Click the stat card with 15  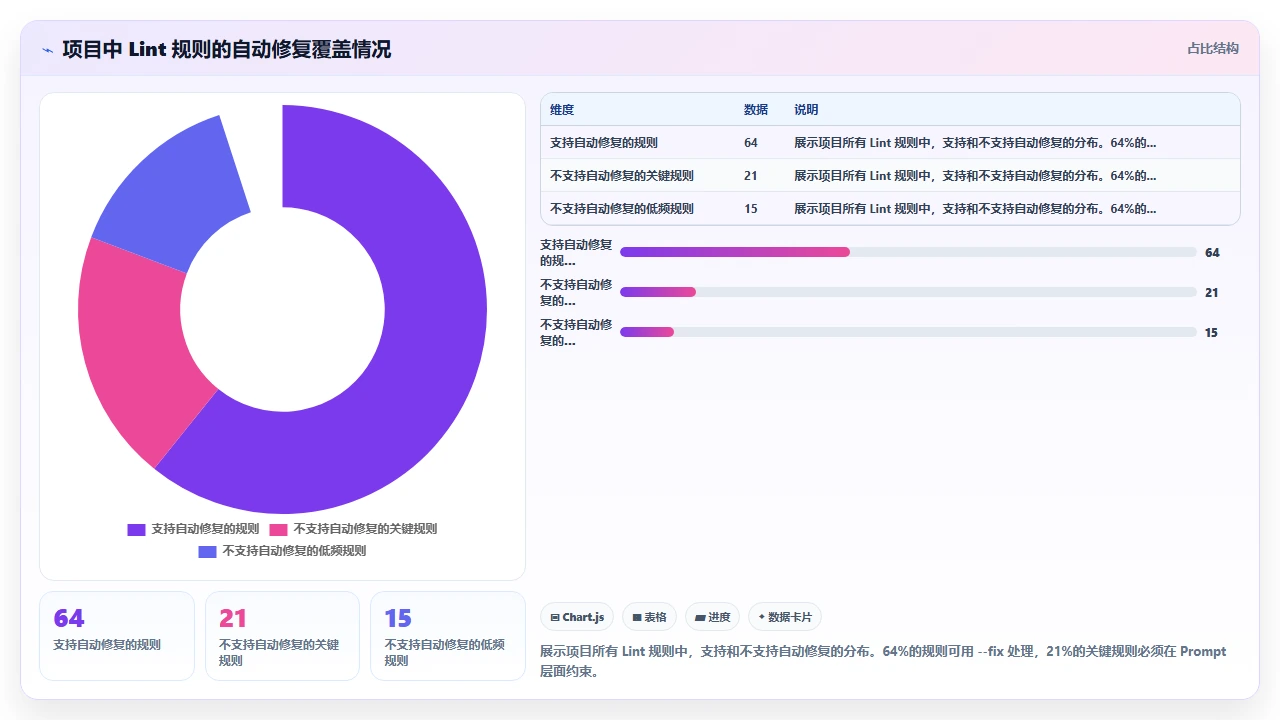(x=448, y=636)
